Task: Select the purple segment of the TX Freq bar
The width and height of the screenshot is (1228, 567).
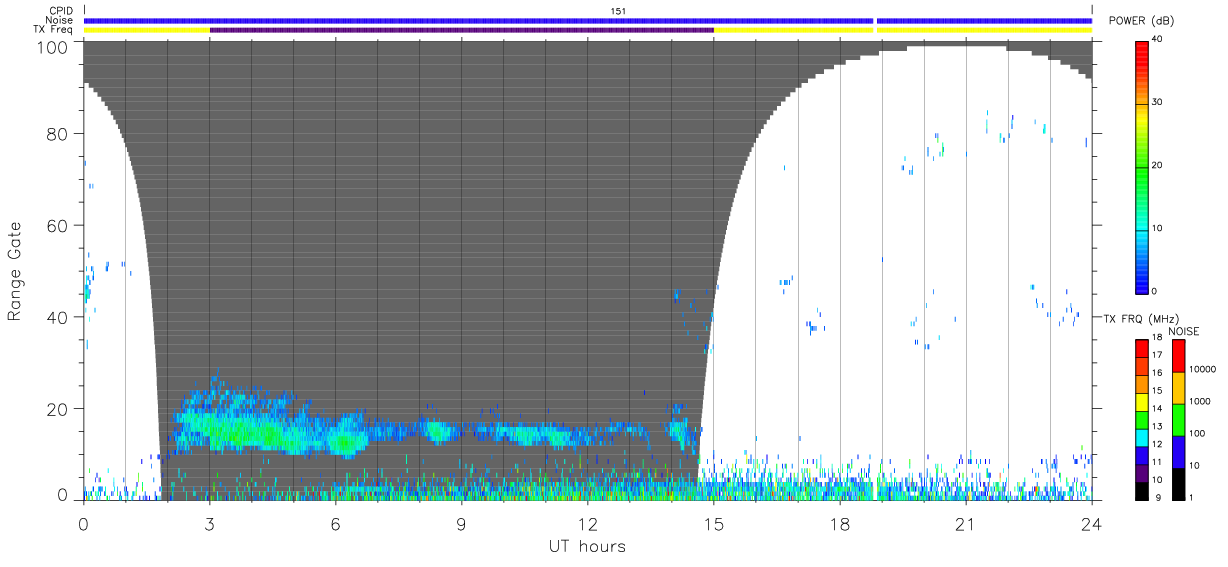Action: pyautogui.click(x=462, y=30)
